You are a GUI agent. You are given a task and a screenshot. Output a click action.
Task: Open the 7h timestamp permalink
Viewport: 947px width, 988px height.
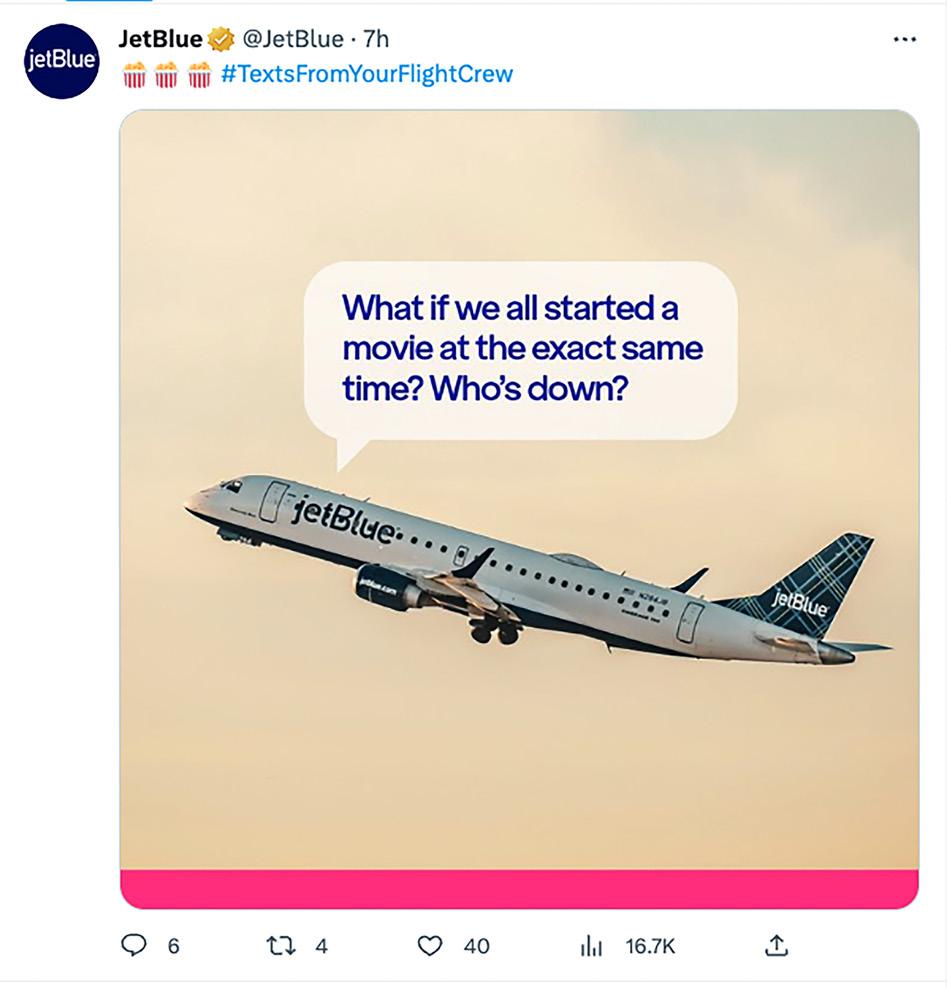coord(376,40)
